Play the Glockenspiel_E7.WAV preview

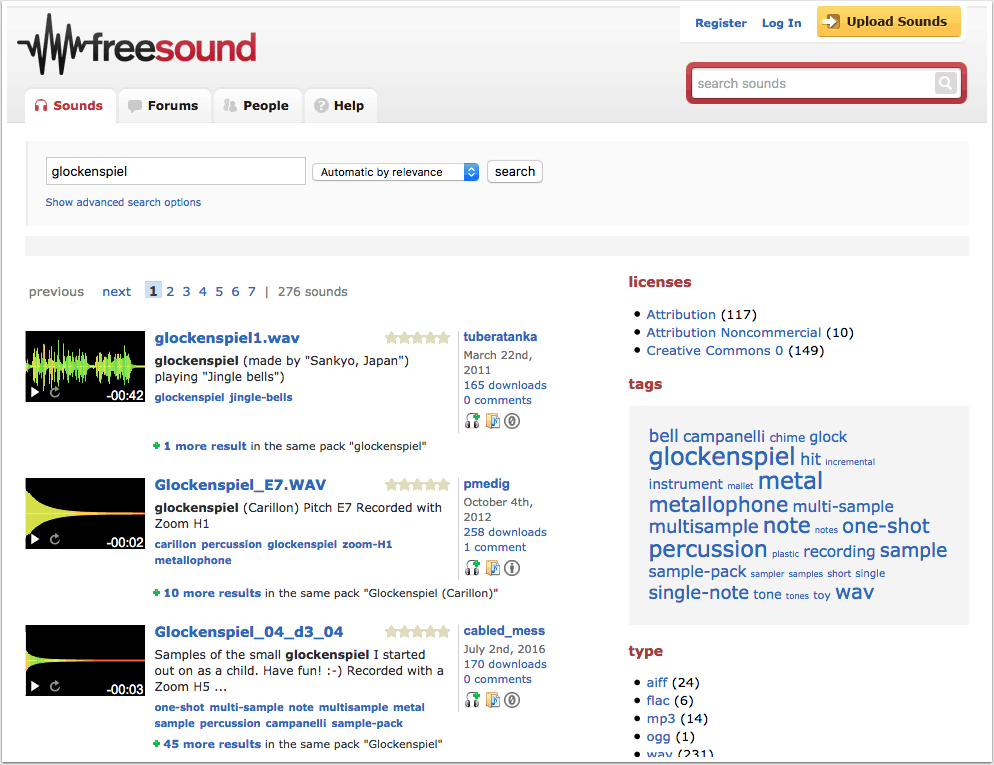(35, 540)
